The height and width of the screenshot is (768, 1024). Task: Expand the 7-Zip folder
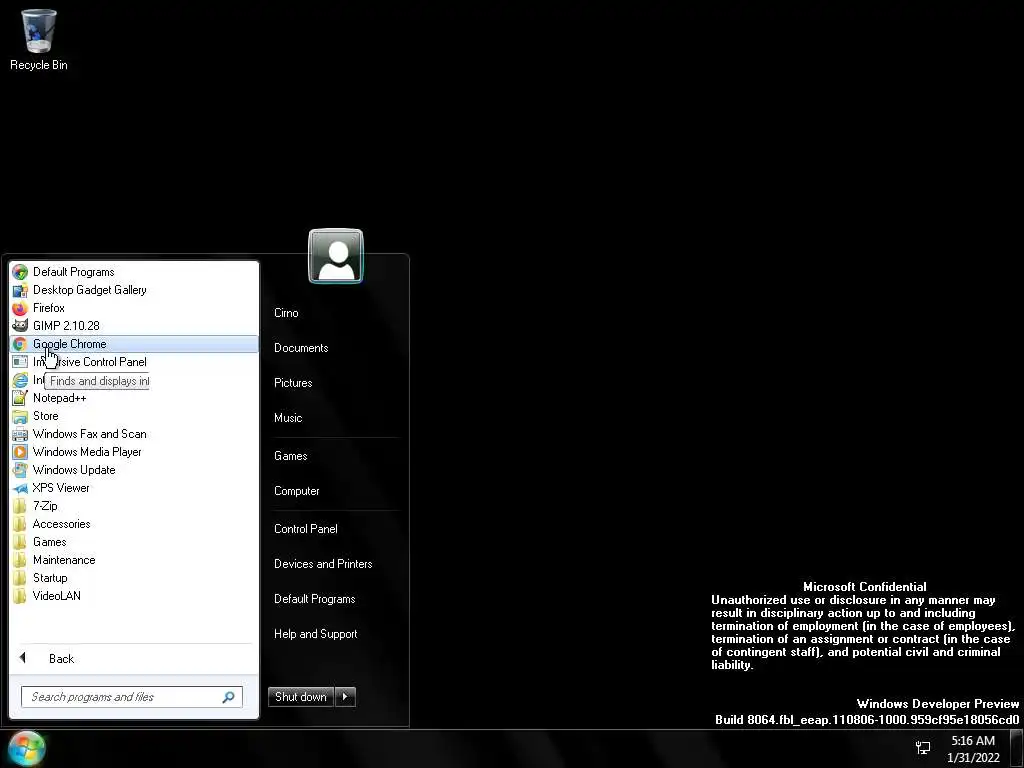(x=133, y=506)
